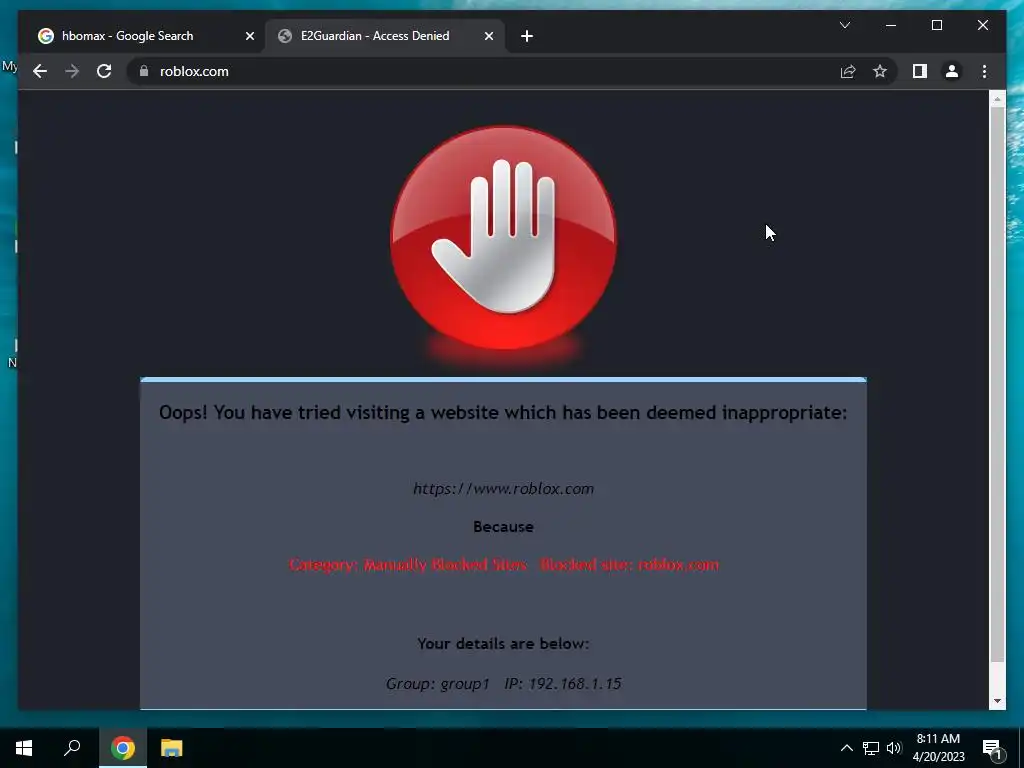Close the Chrome window
Viewport: 1024px width, 768px height.
point(982,25)
